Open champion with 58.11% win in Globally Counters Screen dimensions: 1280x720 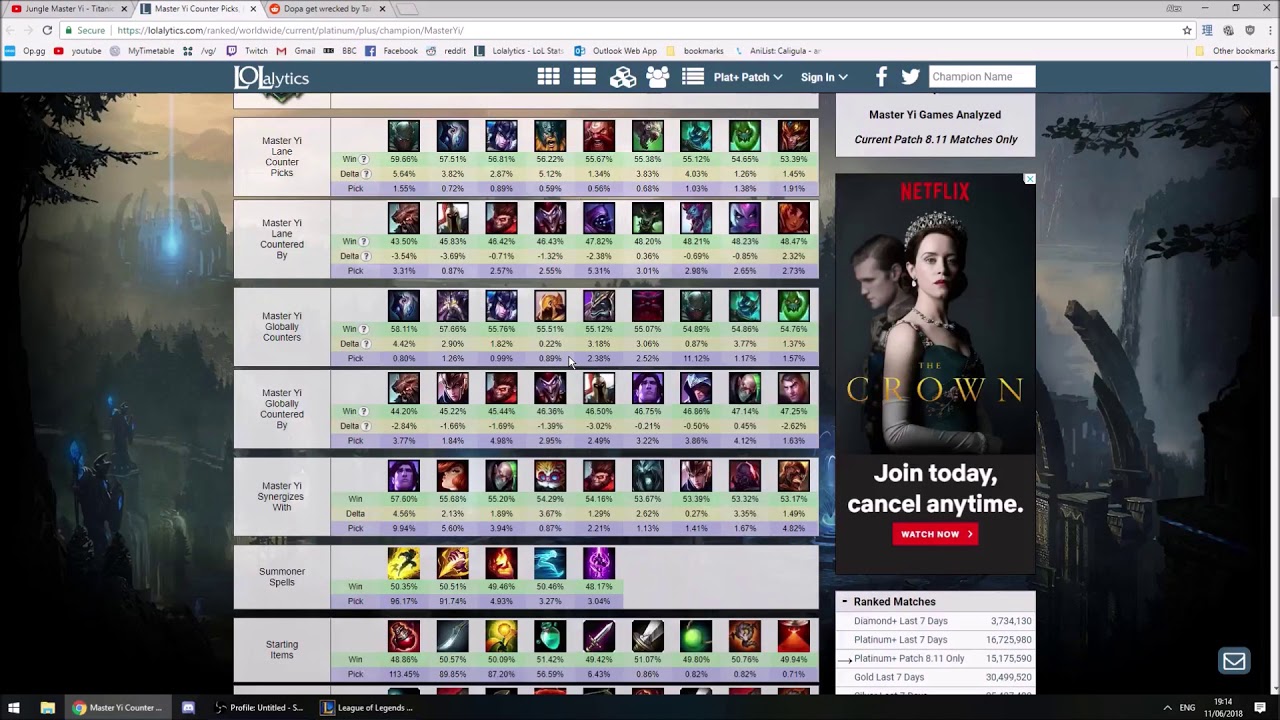pos(404,306)
